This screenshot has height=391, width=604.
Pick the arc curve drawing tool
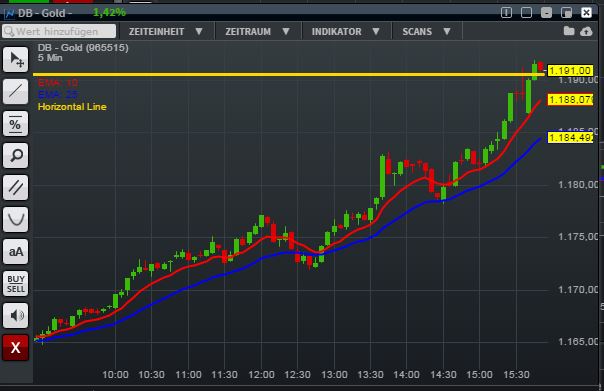(x=15, y=220)
